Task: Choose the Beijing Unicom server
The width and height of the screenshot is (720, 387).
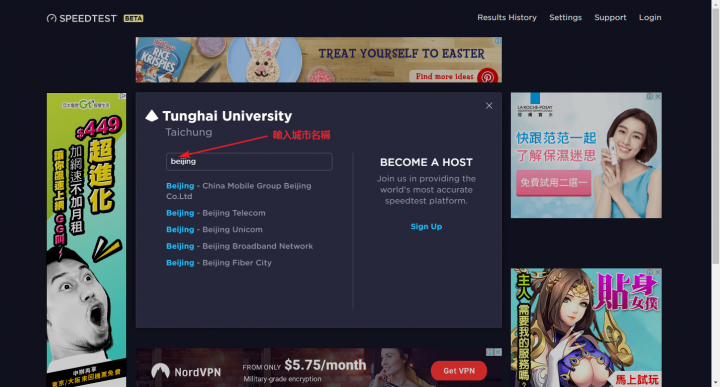Action: coord(214,230)
